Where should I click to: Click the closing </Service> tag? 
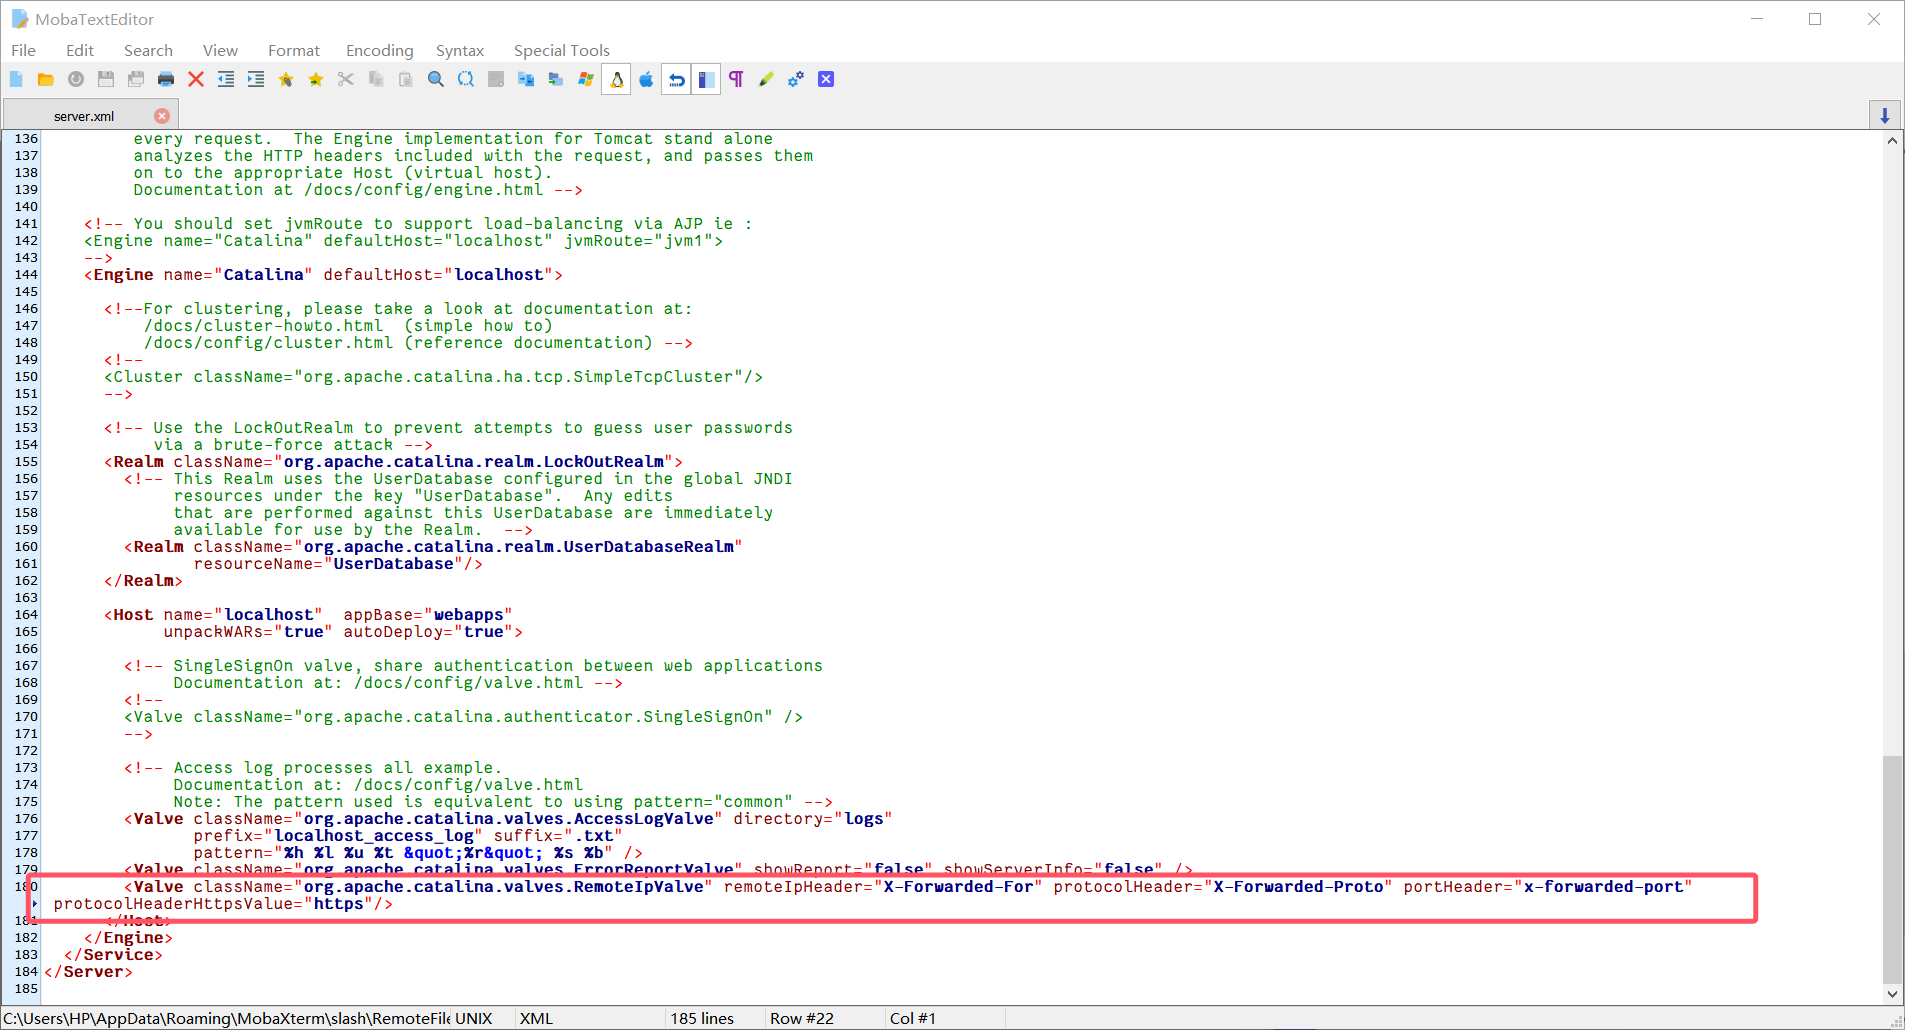point(113,955)
